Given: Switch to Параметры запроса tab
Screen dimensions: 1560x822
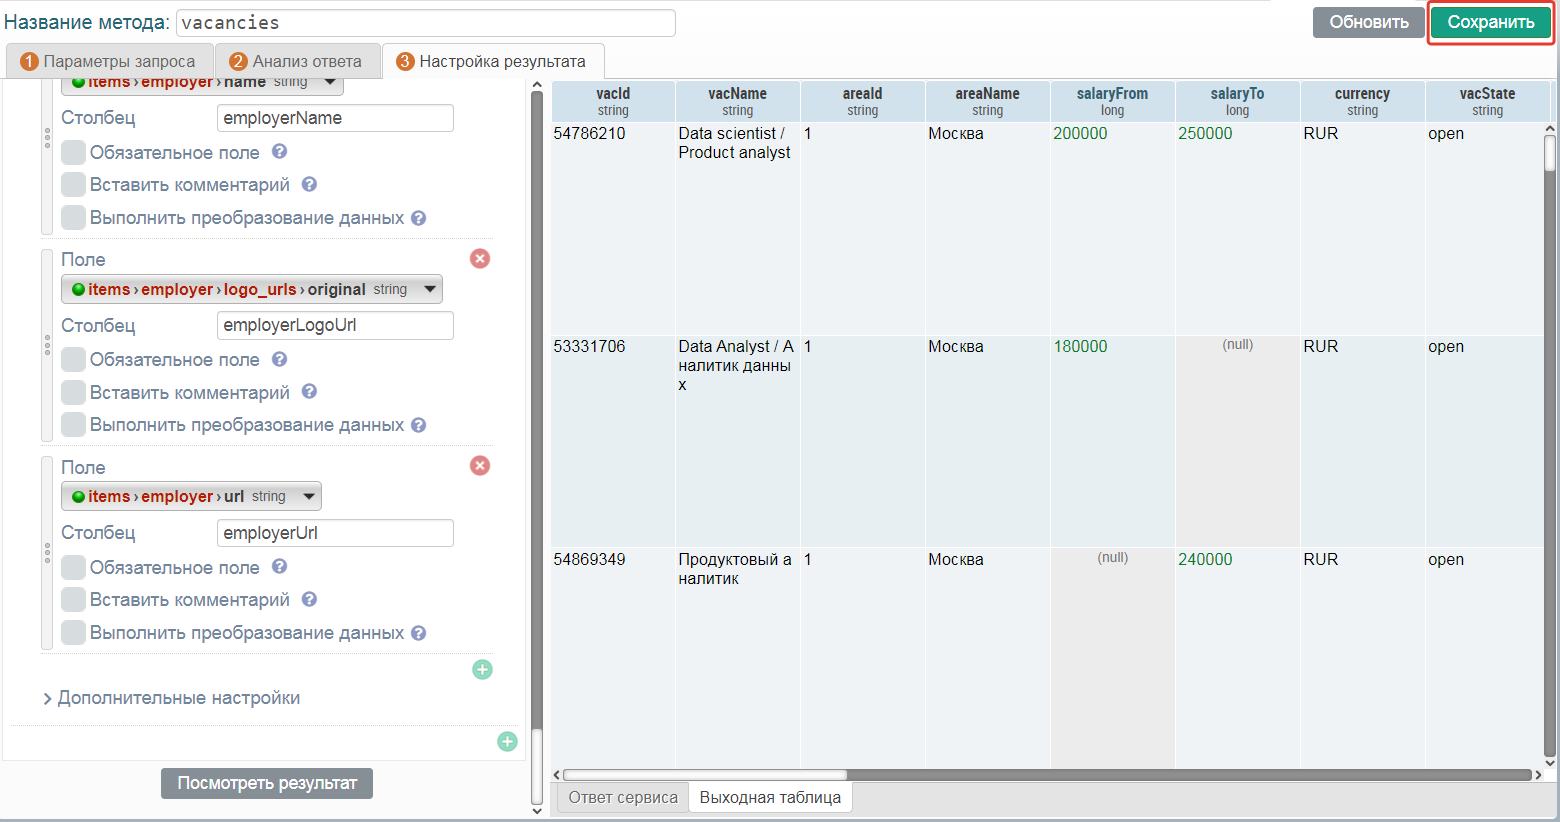Looking at the screenshot, I should tap(108, 62).
